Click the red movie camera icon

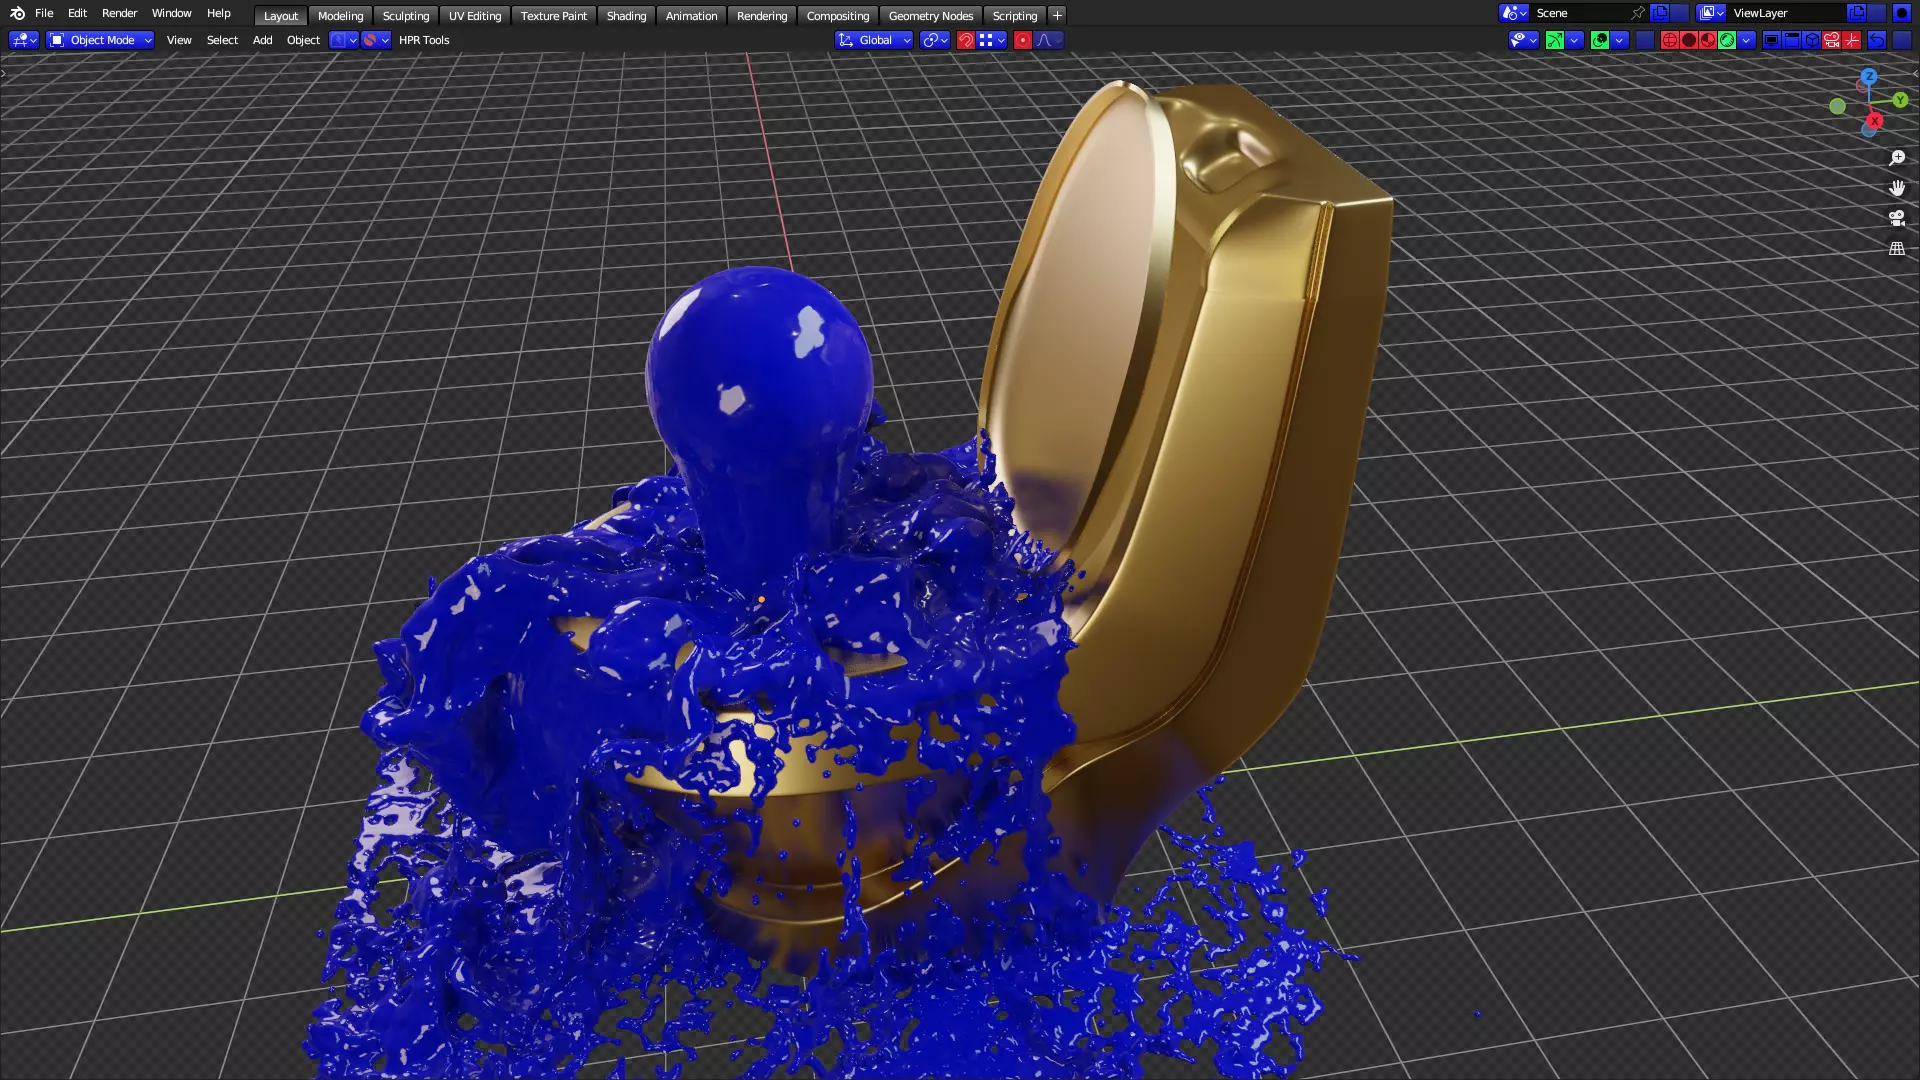point(1831,40)
